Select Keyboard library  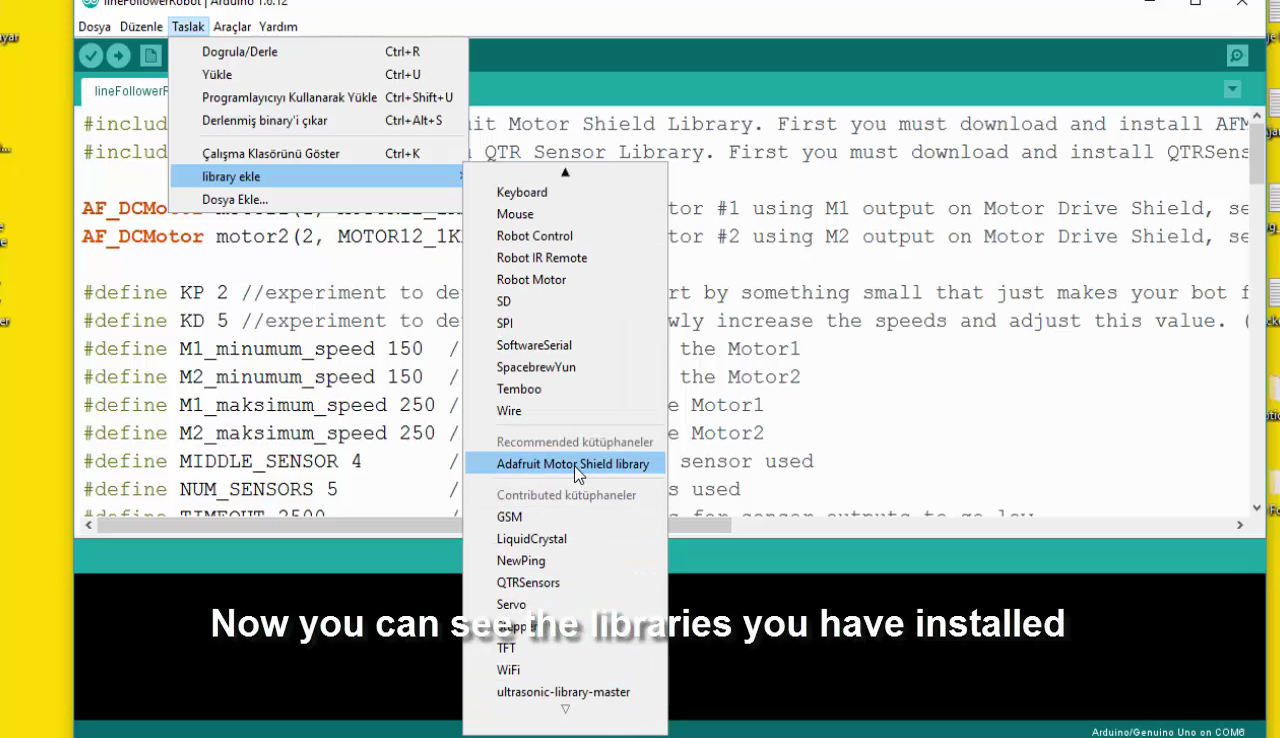click(x=565, y=192)
